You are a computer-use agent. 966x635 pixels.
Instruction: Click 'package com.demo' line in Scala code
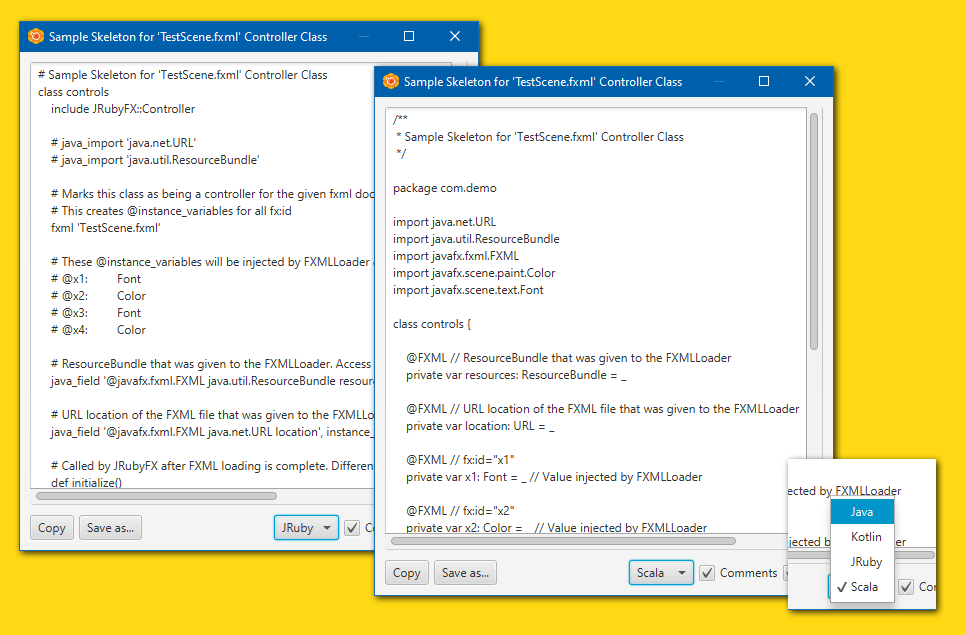click(445, 188)
